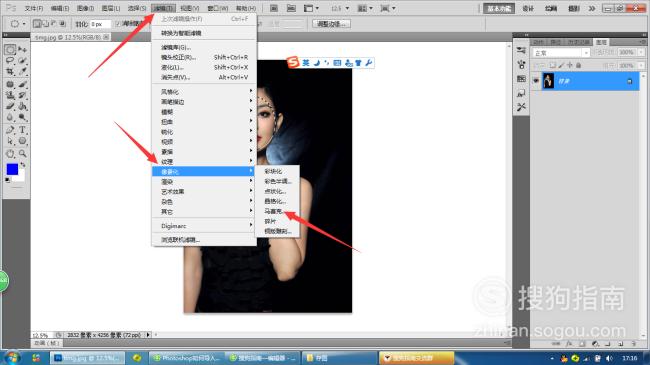The width and height of the screenshot is (650, 365).
Task: Toggle lock position in Layers panel
Action: click(x=570, y=66)
